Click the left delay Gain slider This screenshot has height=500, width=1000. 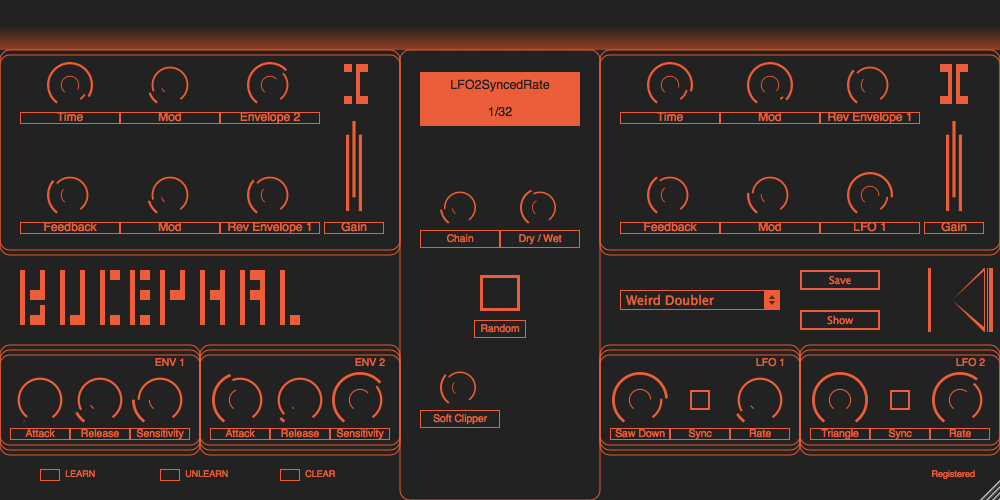(354, 166)
